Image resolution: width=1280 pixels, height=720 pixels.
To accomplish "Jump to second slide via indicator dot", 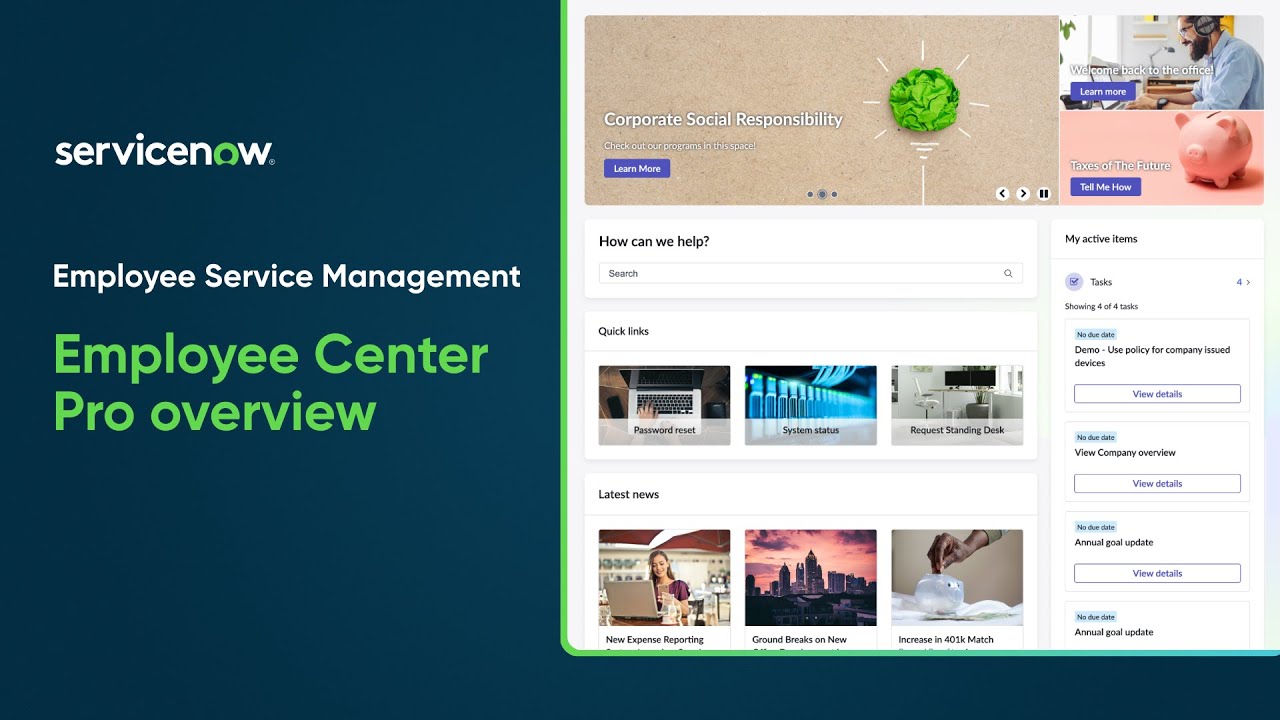I will point(822,194).
